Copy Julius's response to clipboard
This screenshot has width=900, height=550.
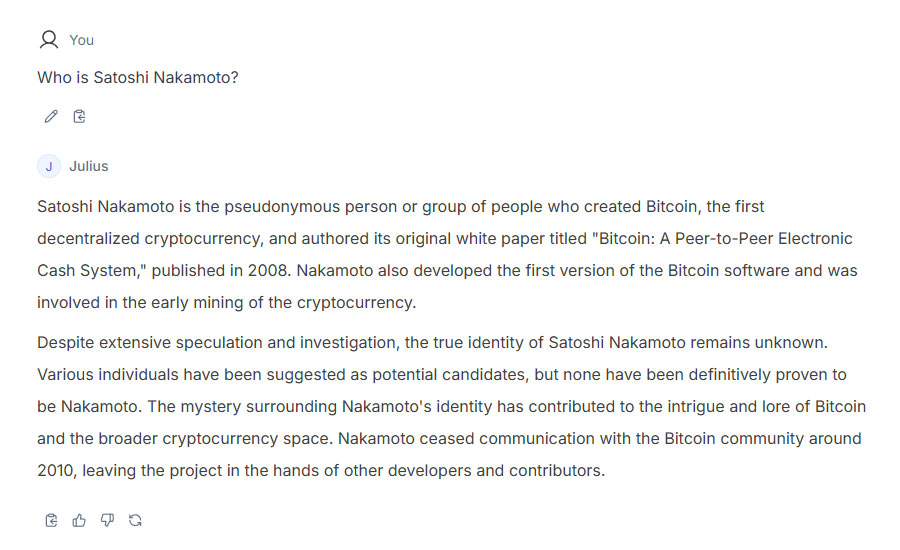(51, 520)
